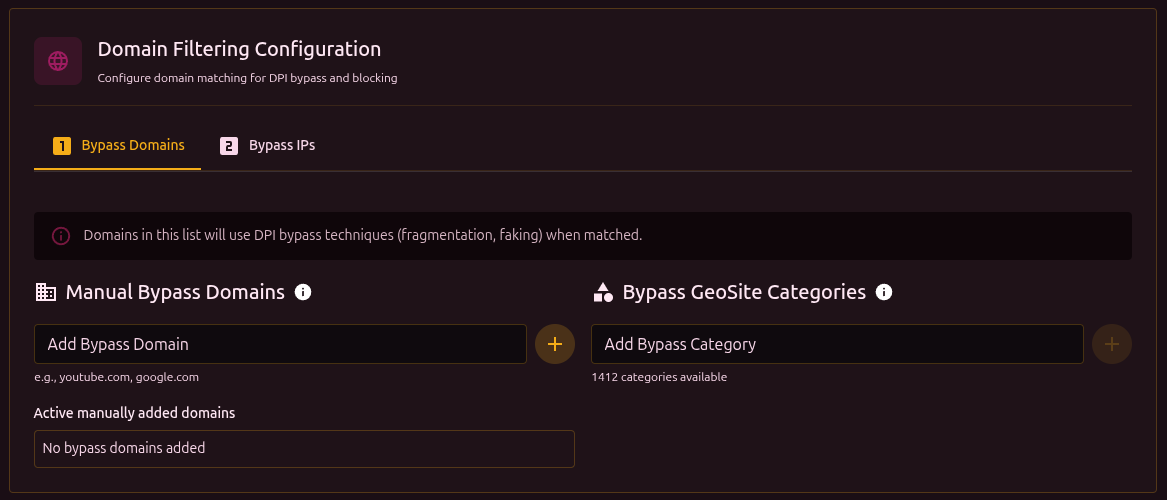Viewport: 1167px width, 500px height.
Task: Open the Add Bypass Category combo box
Action: coord(837,344)
